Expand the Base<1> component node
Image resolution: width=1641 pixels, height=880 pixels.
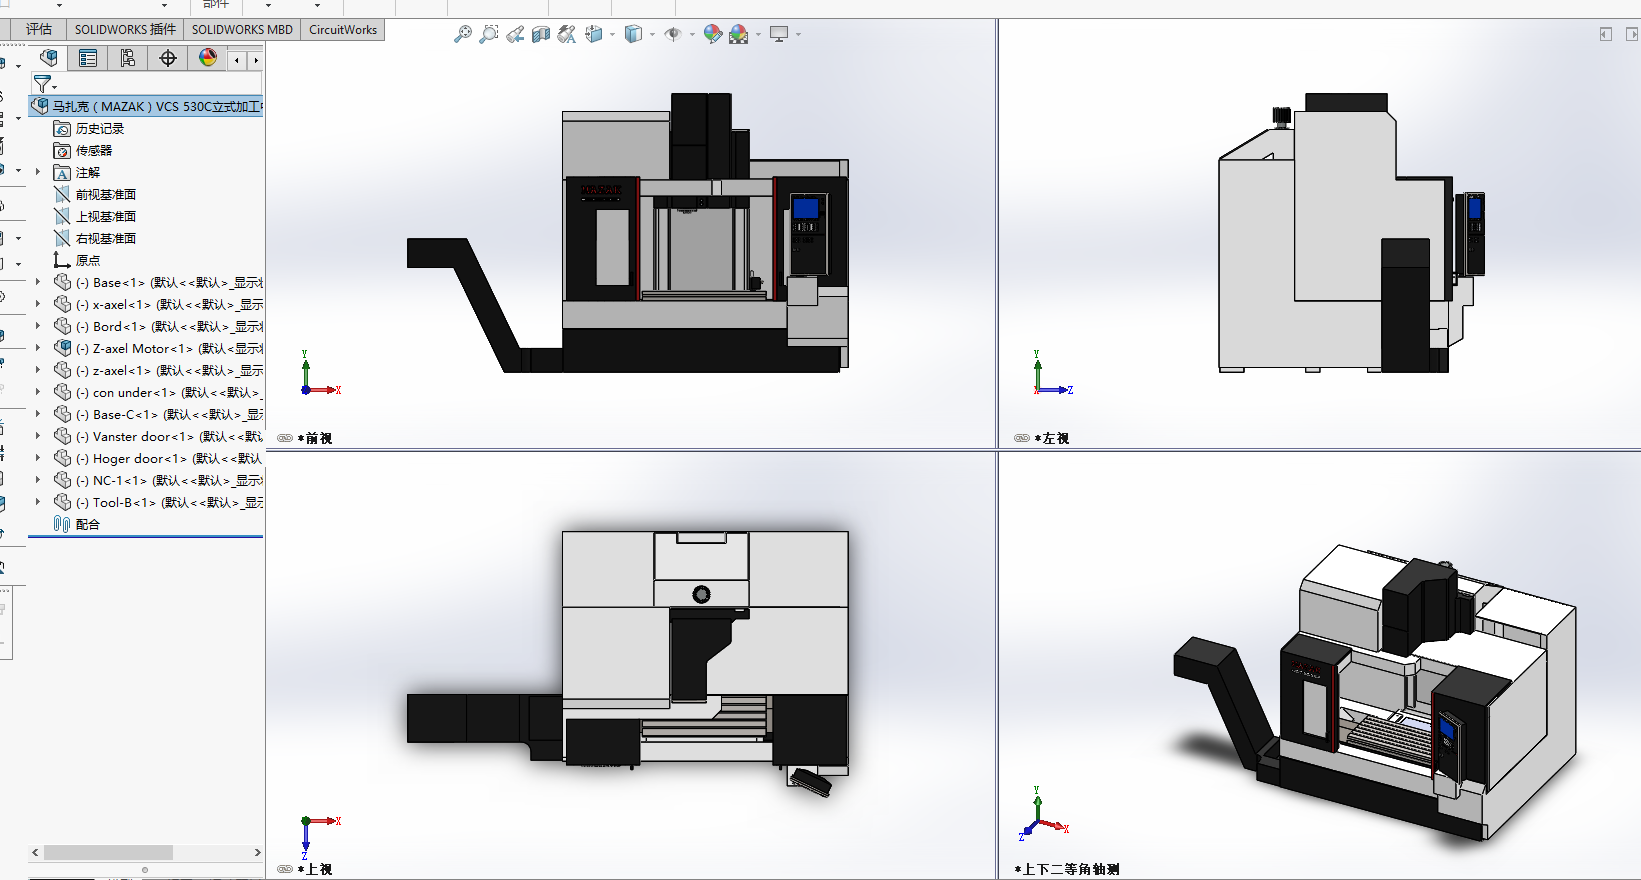pyautogui.click(x=38, y=282)
